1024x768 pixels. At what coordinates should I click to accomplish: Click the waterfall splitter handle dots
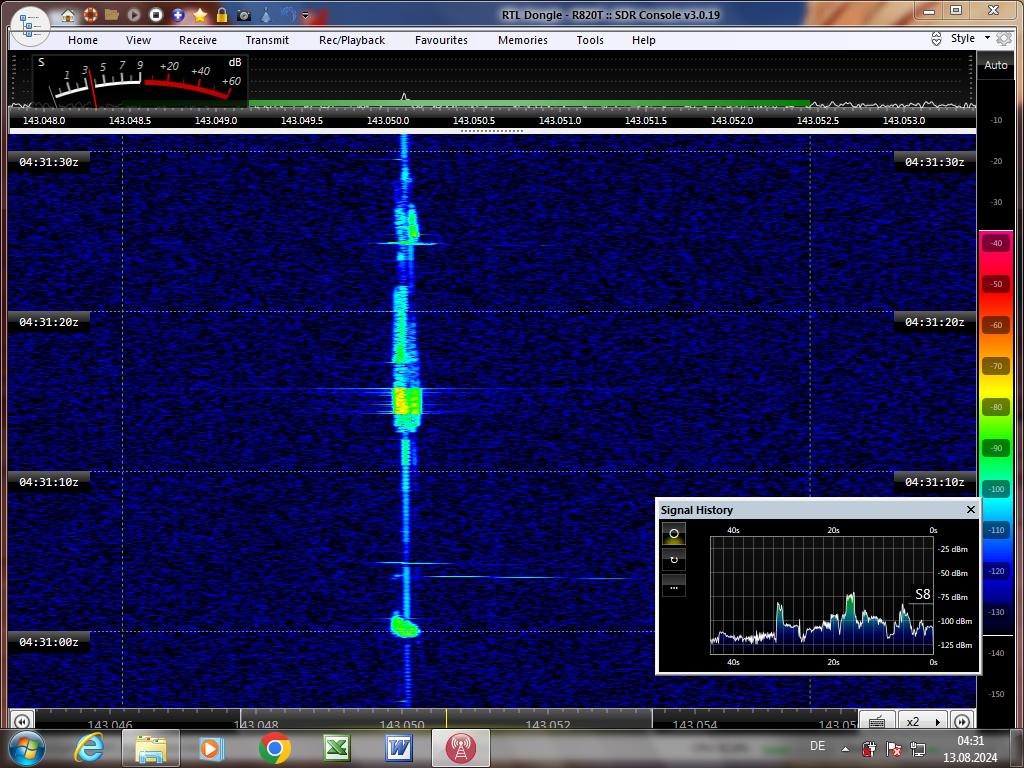492,131
